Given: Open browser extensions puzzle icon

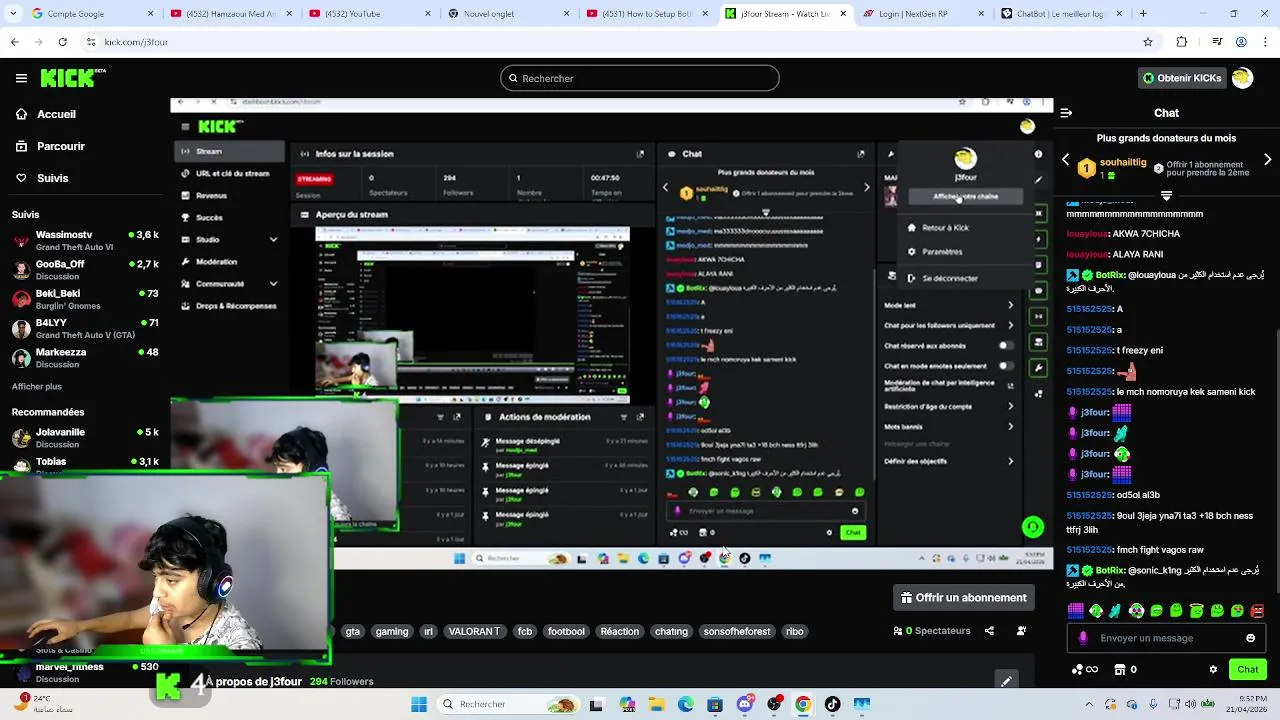Looking at the screenshot, I should point(1182,42).
